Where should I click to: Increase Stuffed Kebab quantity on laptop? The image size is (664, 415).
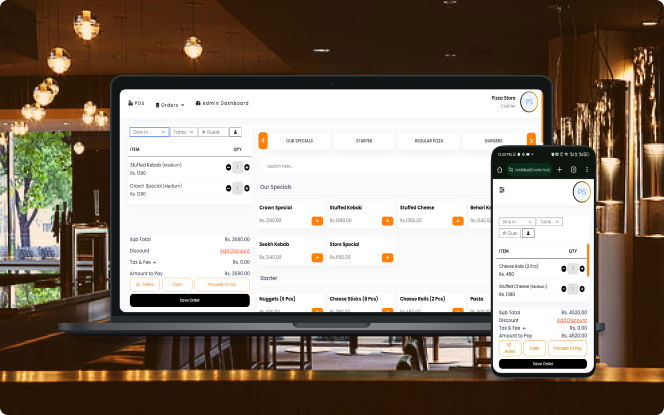[245, 166]
